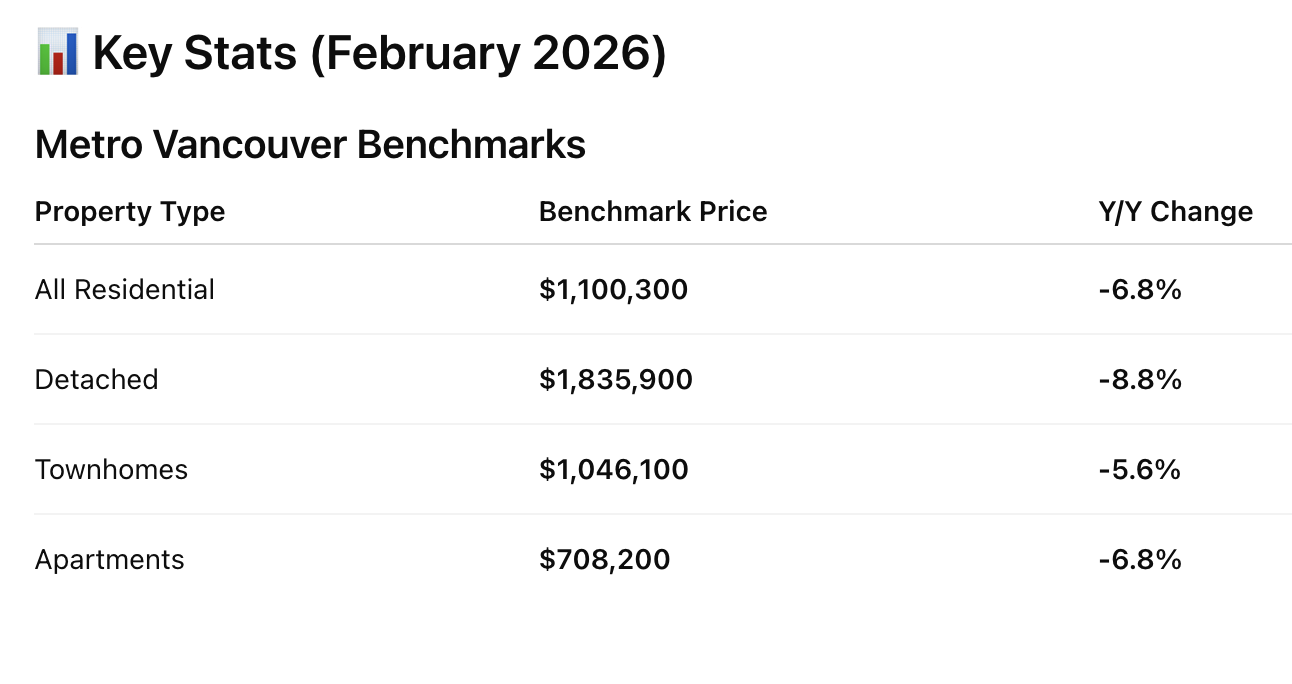Click the $708,200 benchmark price
This screenshot has width=1292, height=684.
pyautogui.click(x=605, y=560)
